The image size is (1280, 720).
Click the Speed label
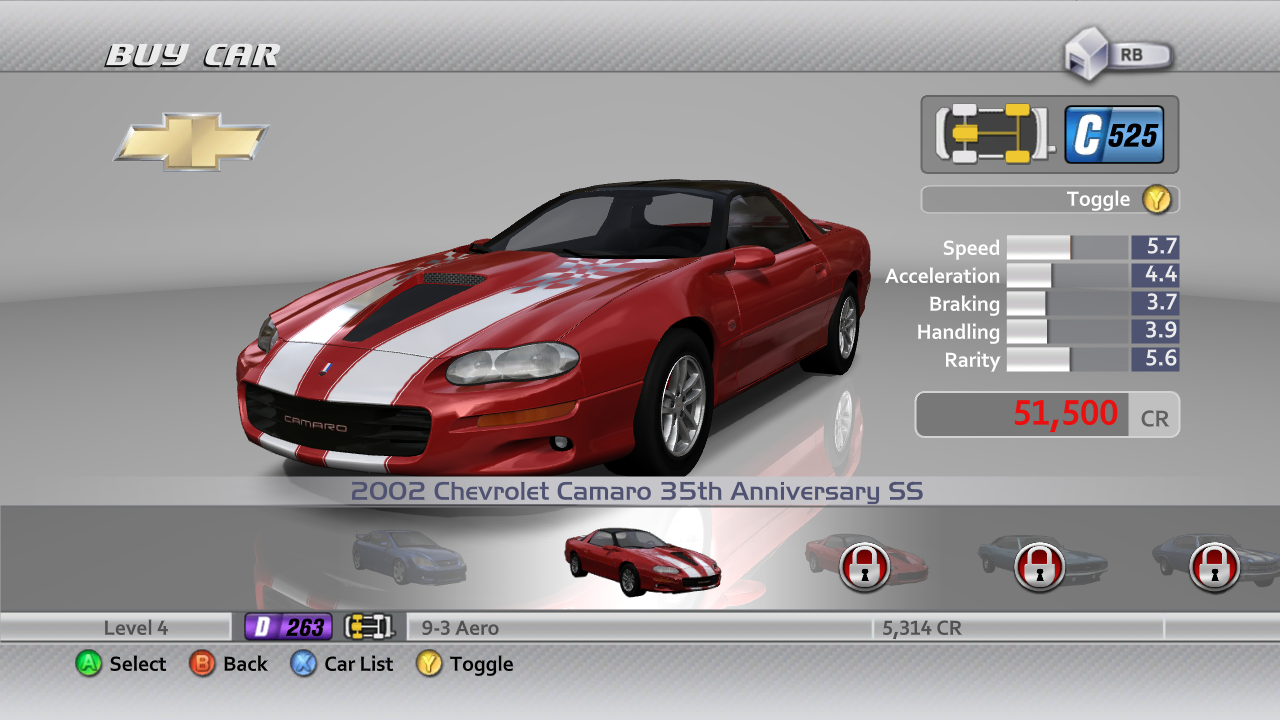[x=971, y=248]
